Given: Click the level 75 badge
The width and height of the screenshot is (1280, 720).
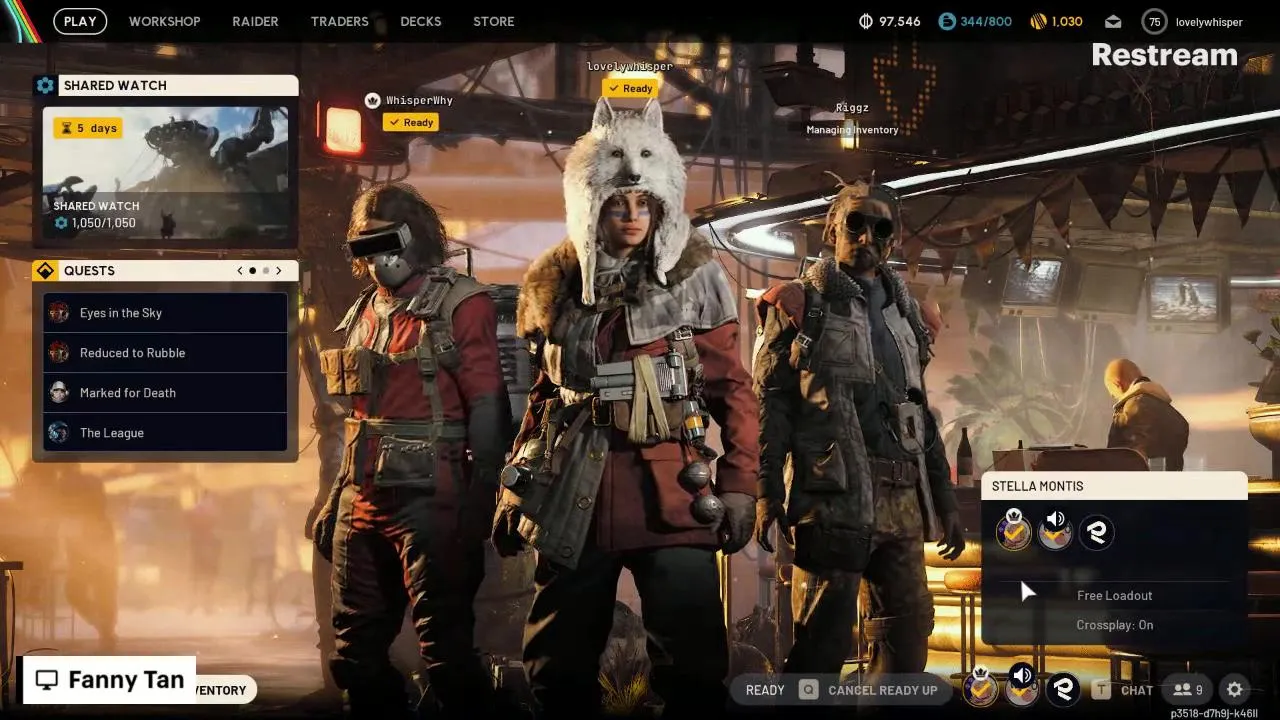Looking at the screenshot, I should click(x=1155, y=21).
